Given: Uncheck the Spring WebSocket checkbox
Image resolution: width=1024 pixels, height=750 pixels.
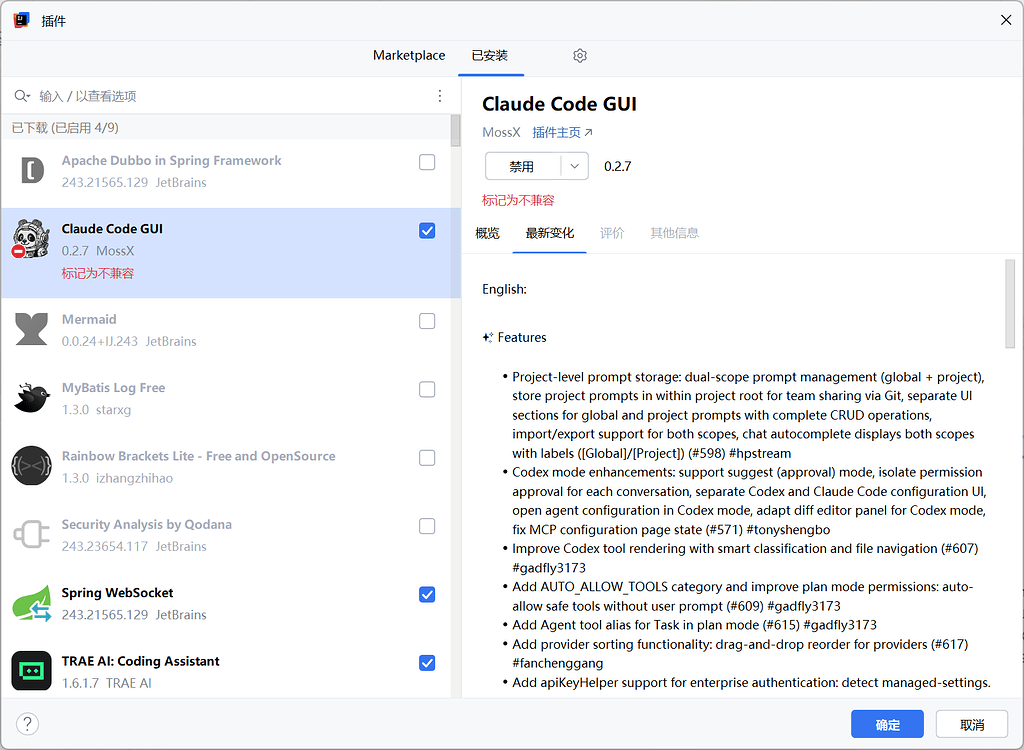Looking at the screenshot, I should click(427, 595).
